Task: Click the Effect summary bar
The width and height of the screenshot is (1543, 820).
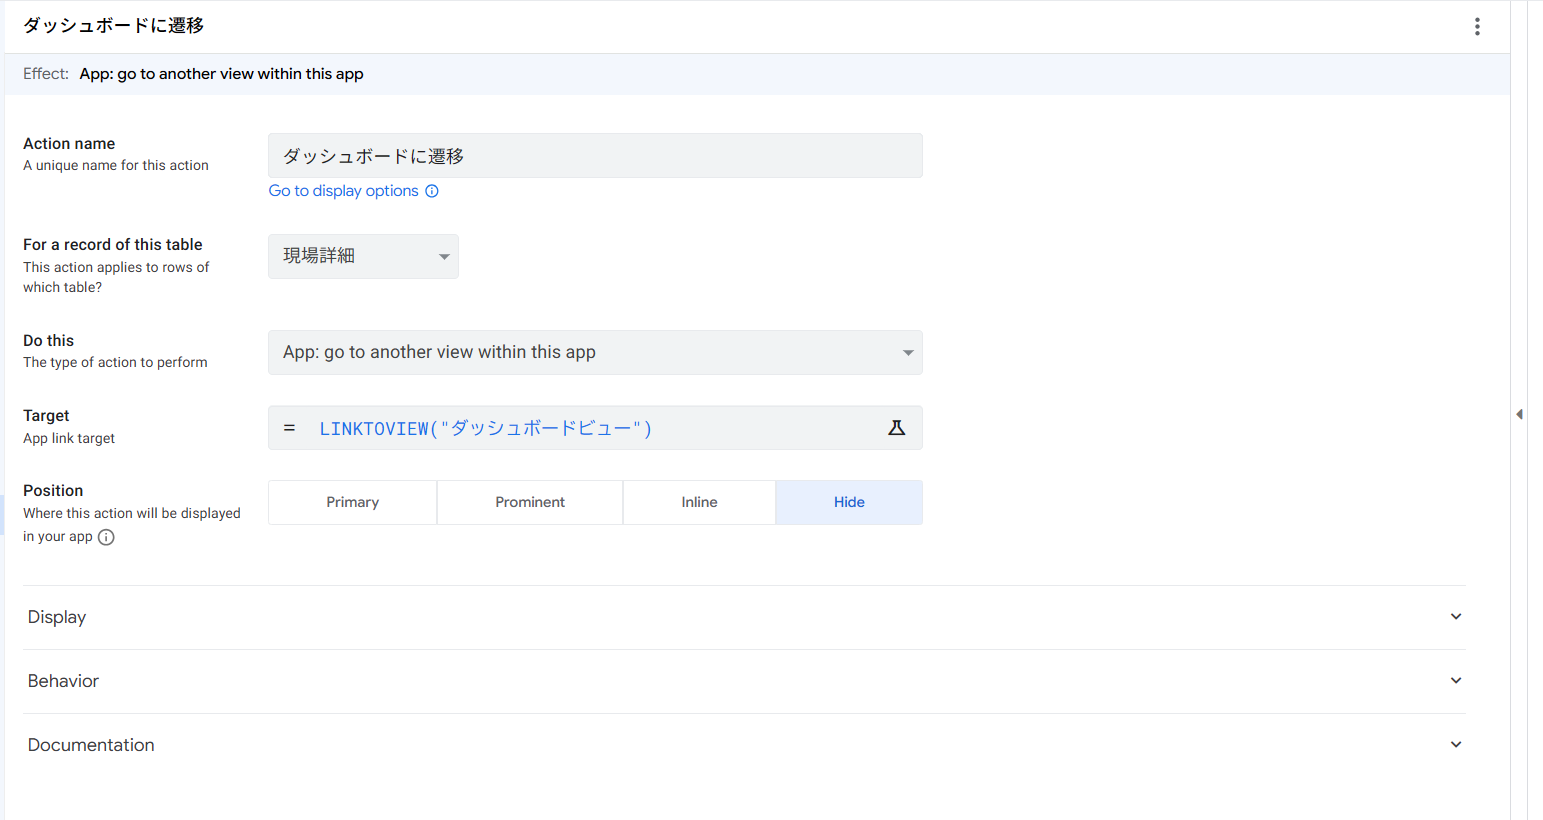Action: (x=756, y=74)
